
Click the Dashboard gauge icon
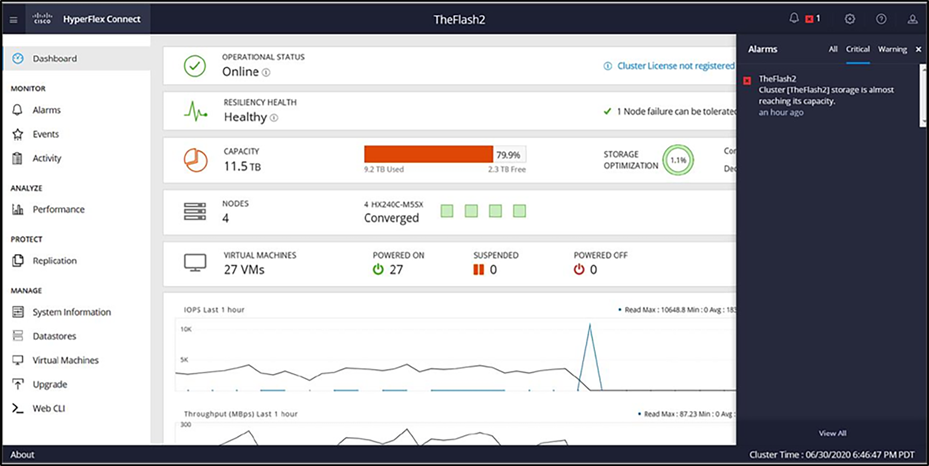tap(18, 59)
